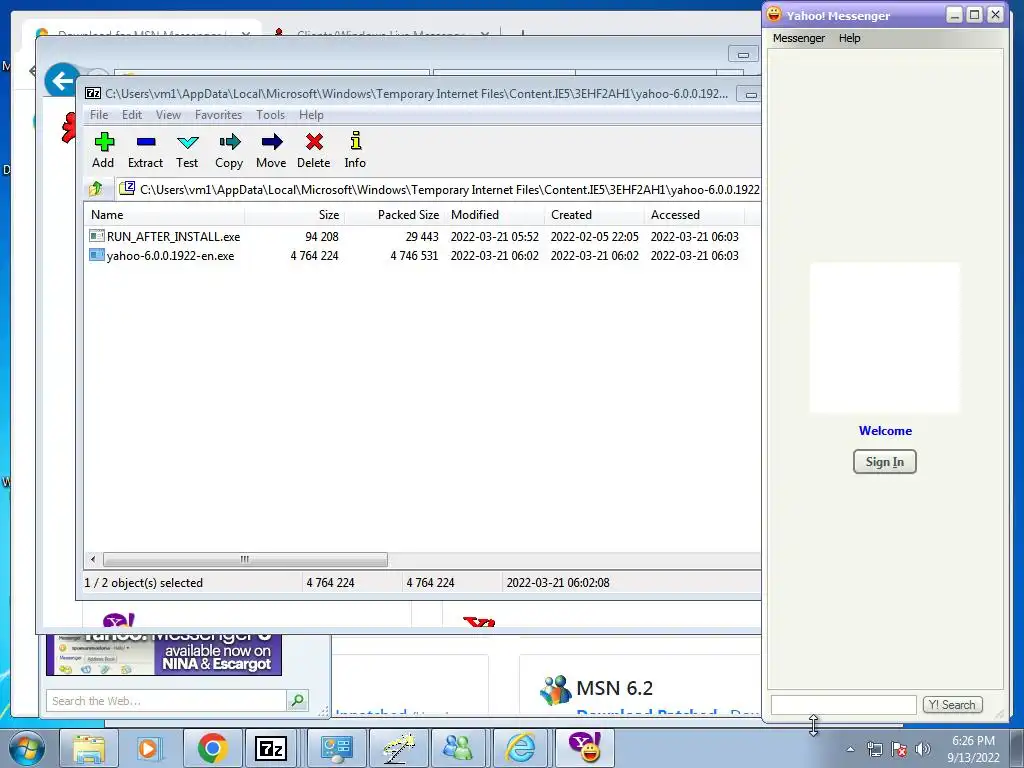Click Sign In button in Yahoo! Messenger
Screen dimensions: 1024x768
[x=885, y=462]
